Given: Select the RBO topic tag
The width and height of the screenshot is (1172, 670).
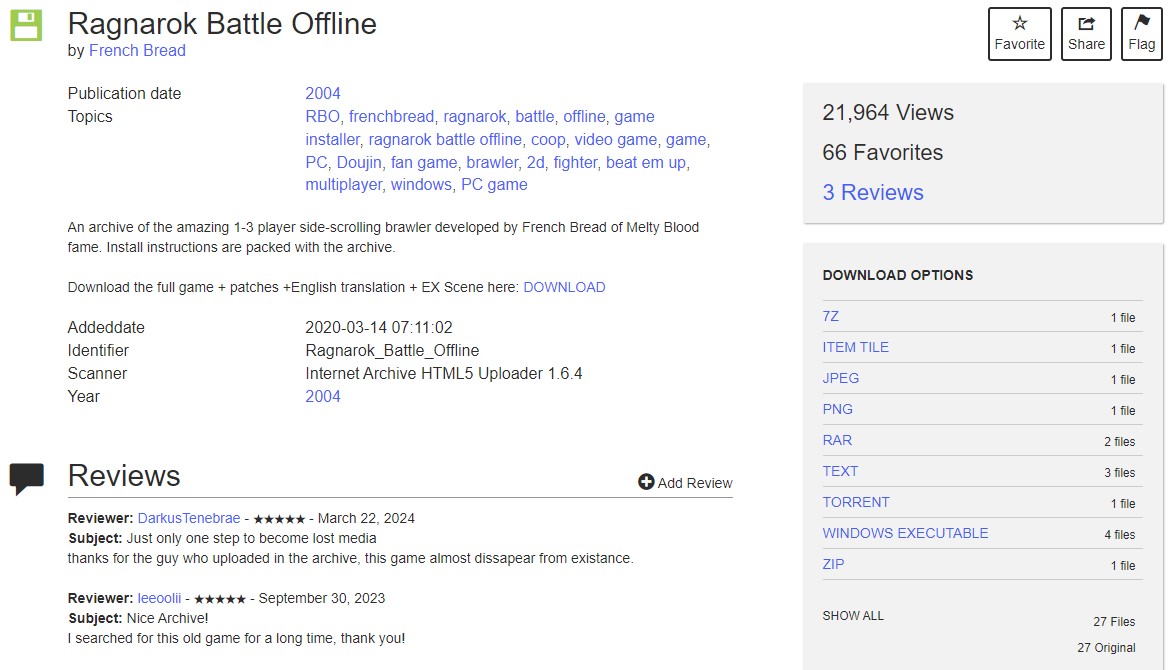Looking at the screenshot, I should click(322, 117).
